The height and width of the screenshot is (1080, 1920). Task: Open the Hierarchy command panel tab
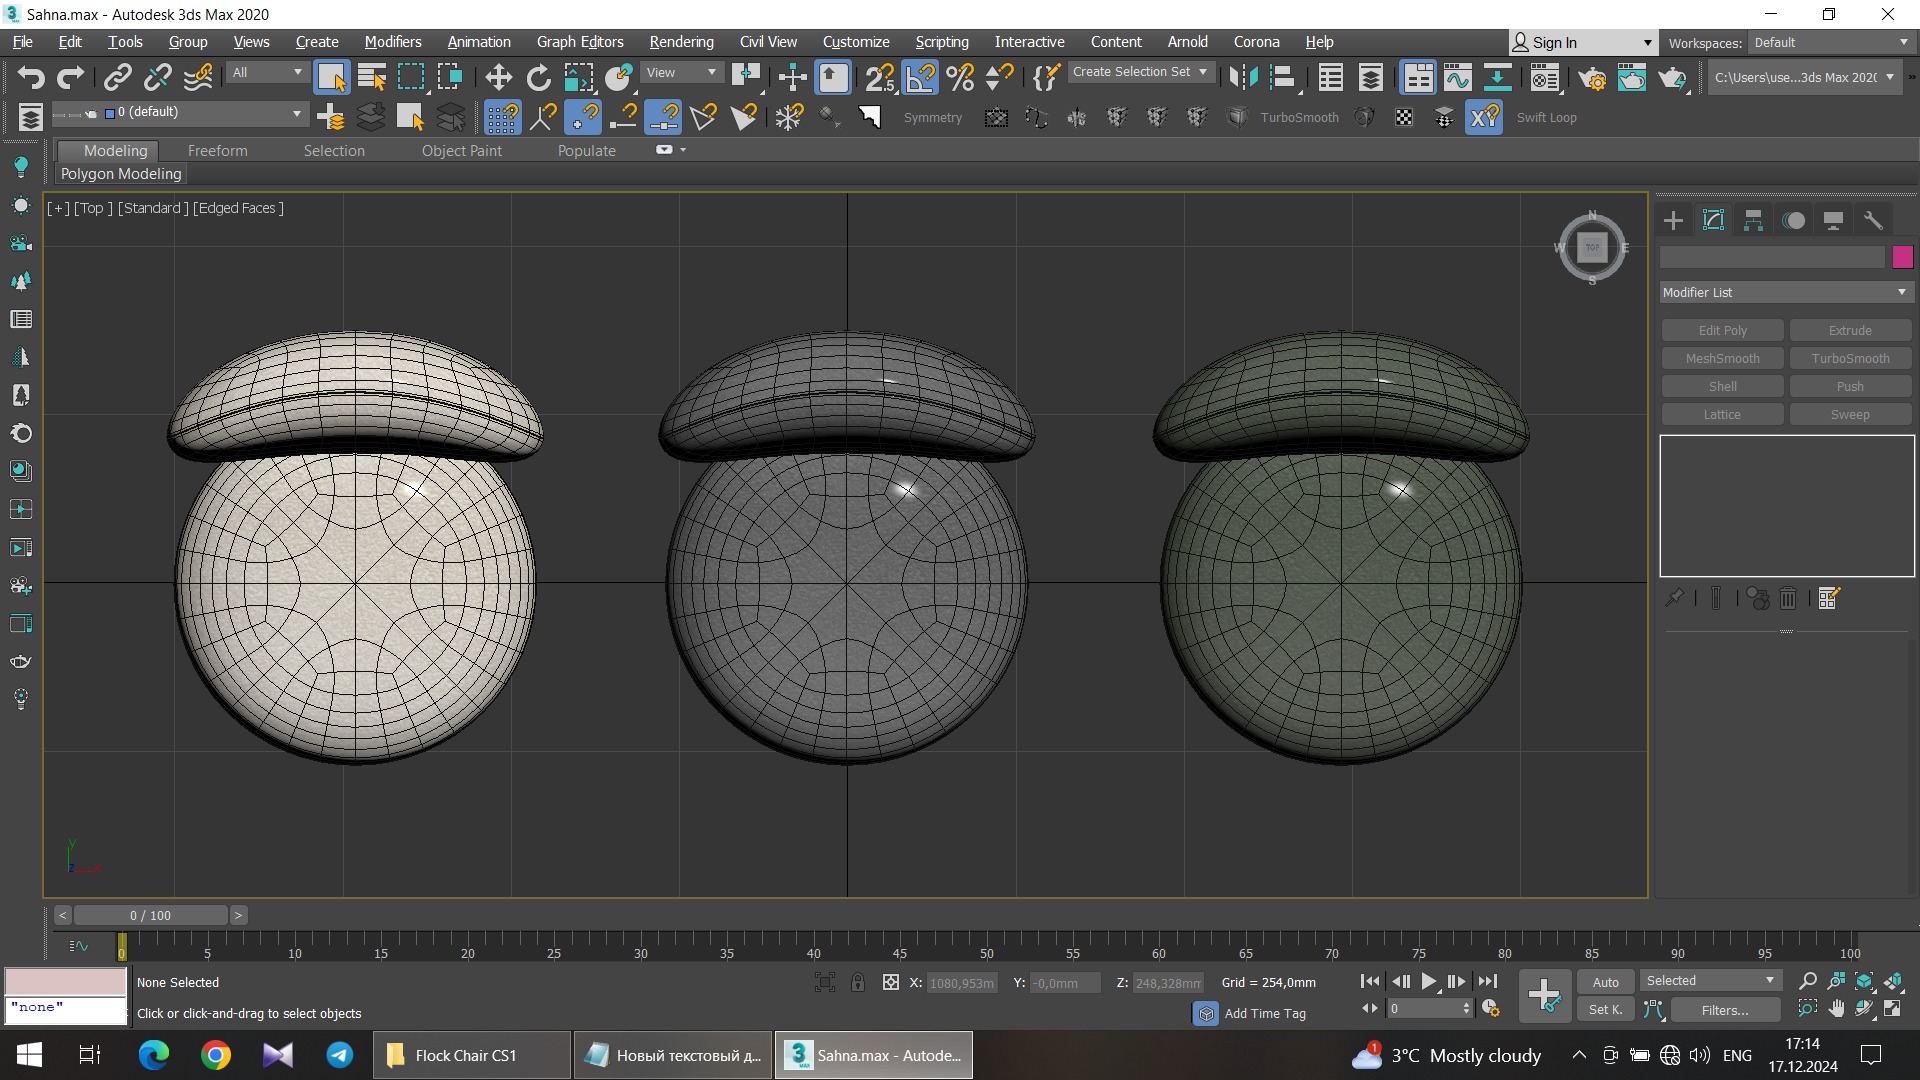pos(1753,221)
